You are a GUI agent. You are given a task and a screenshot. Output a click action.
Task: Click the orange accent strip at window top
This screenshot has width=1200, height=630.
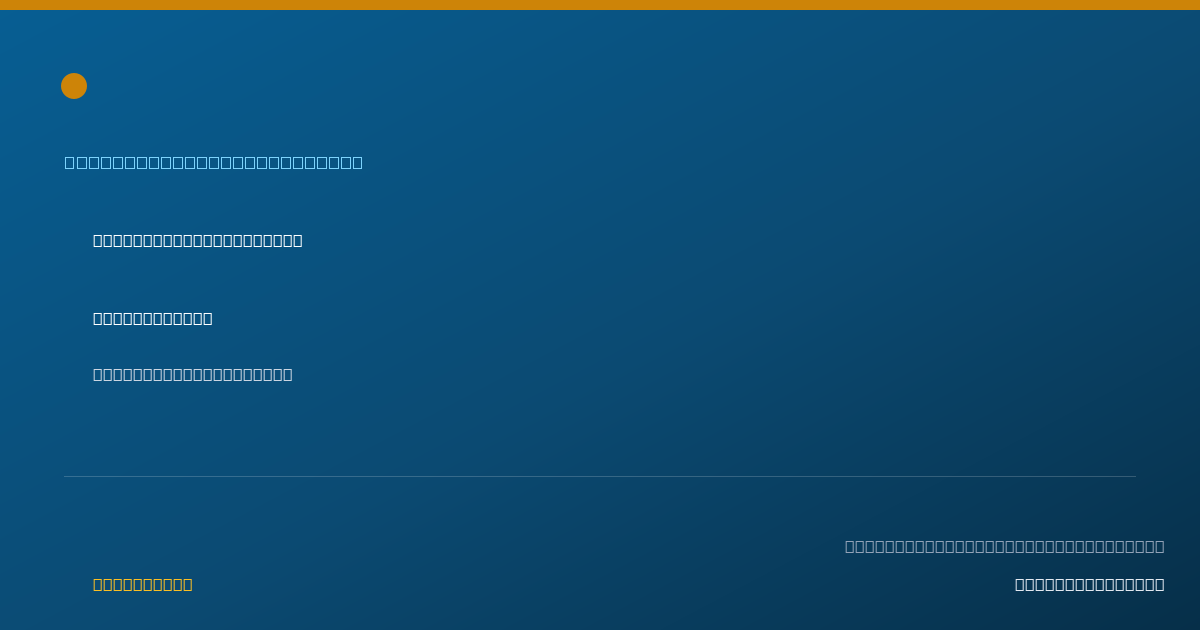(x=600, y=5)
